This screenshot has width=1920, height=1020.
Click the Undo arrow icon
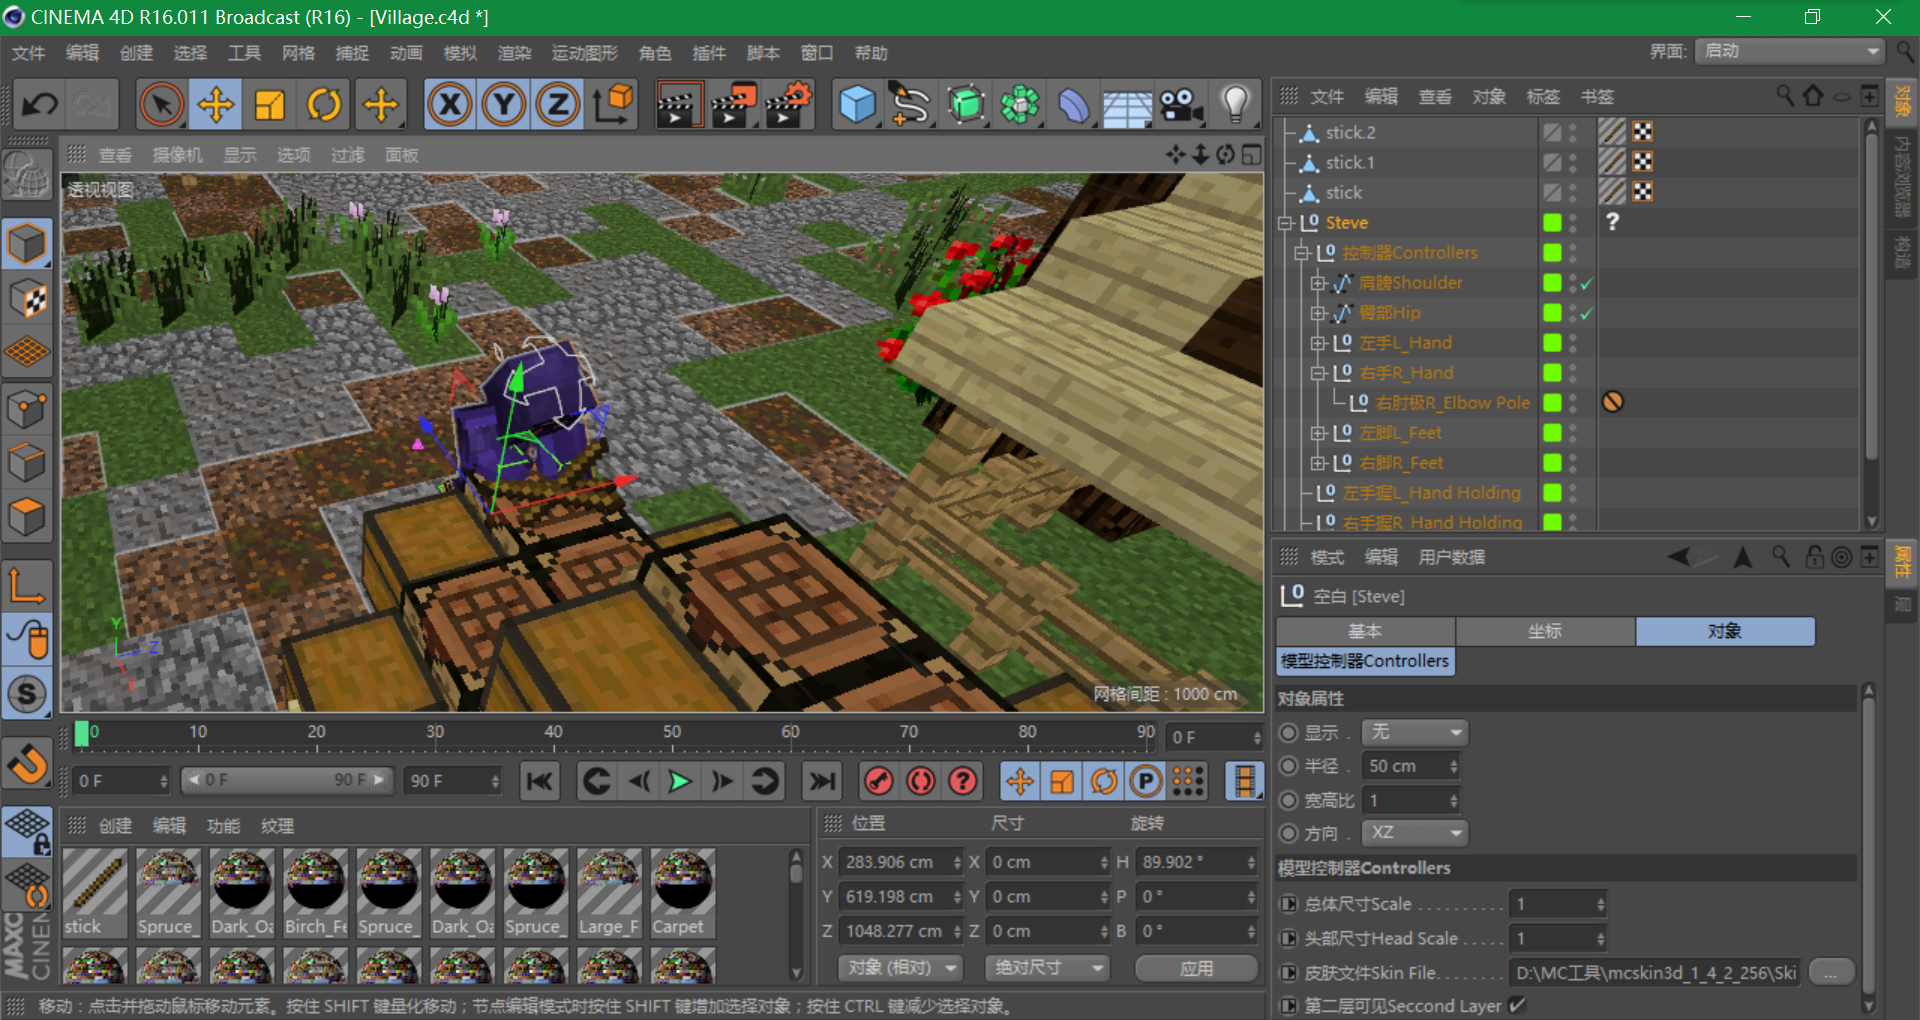tap(40, 104)
